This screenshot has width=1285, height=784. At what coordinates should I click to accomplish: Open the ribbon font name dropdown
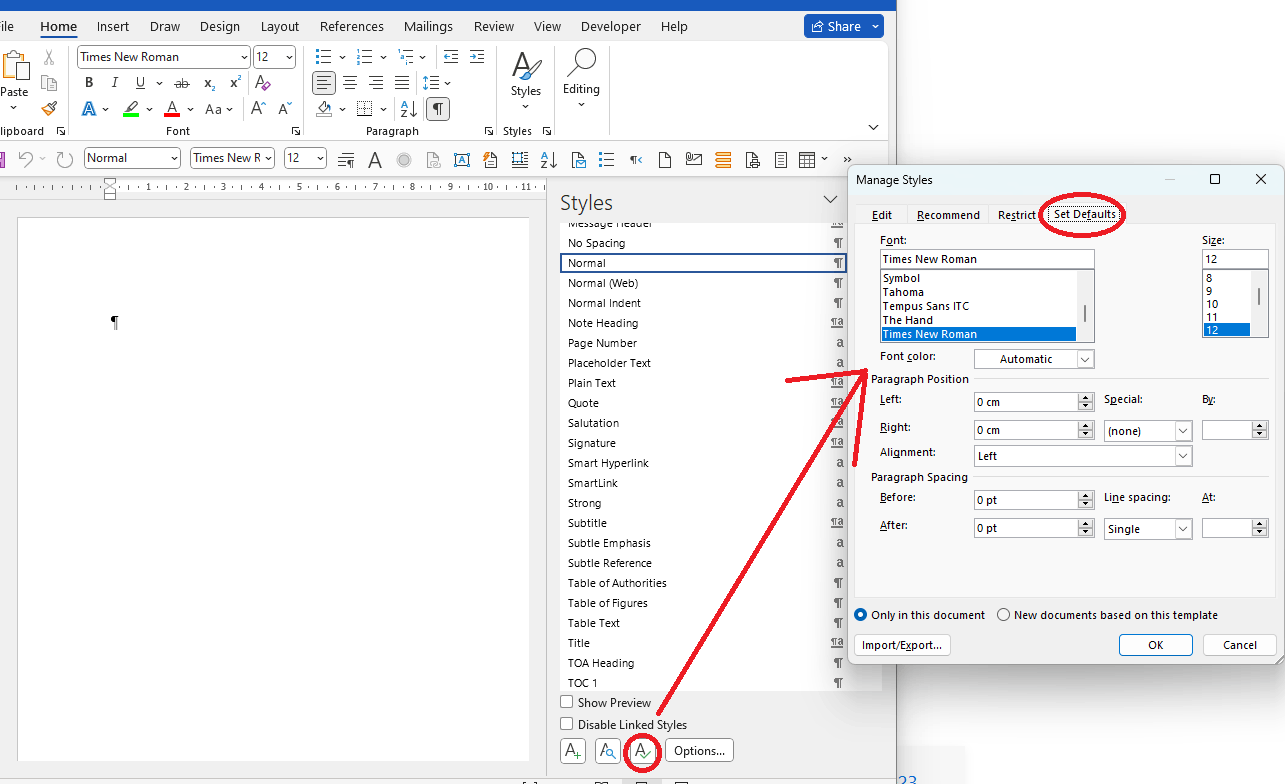(x=244, y=57)
